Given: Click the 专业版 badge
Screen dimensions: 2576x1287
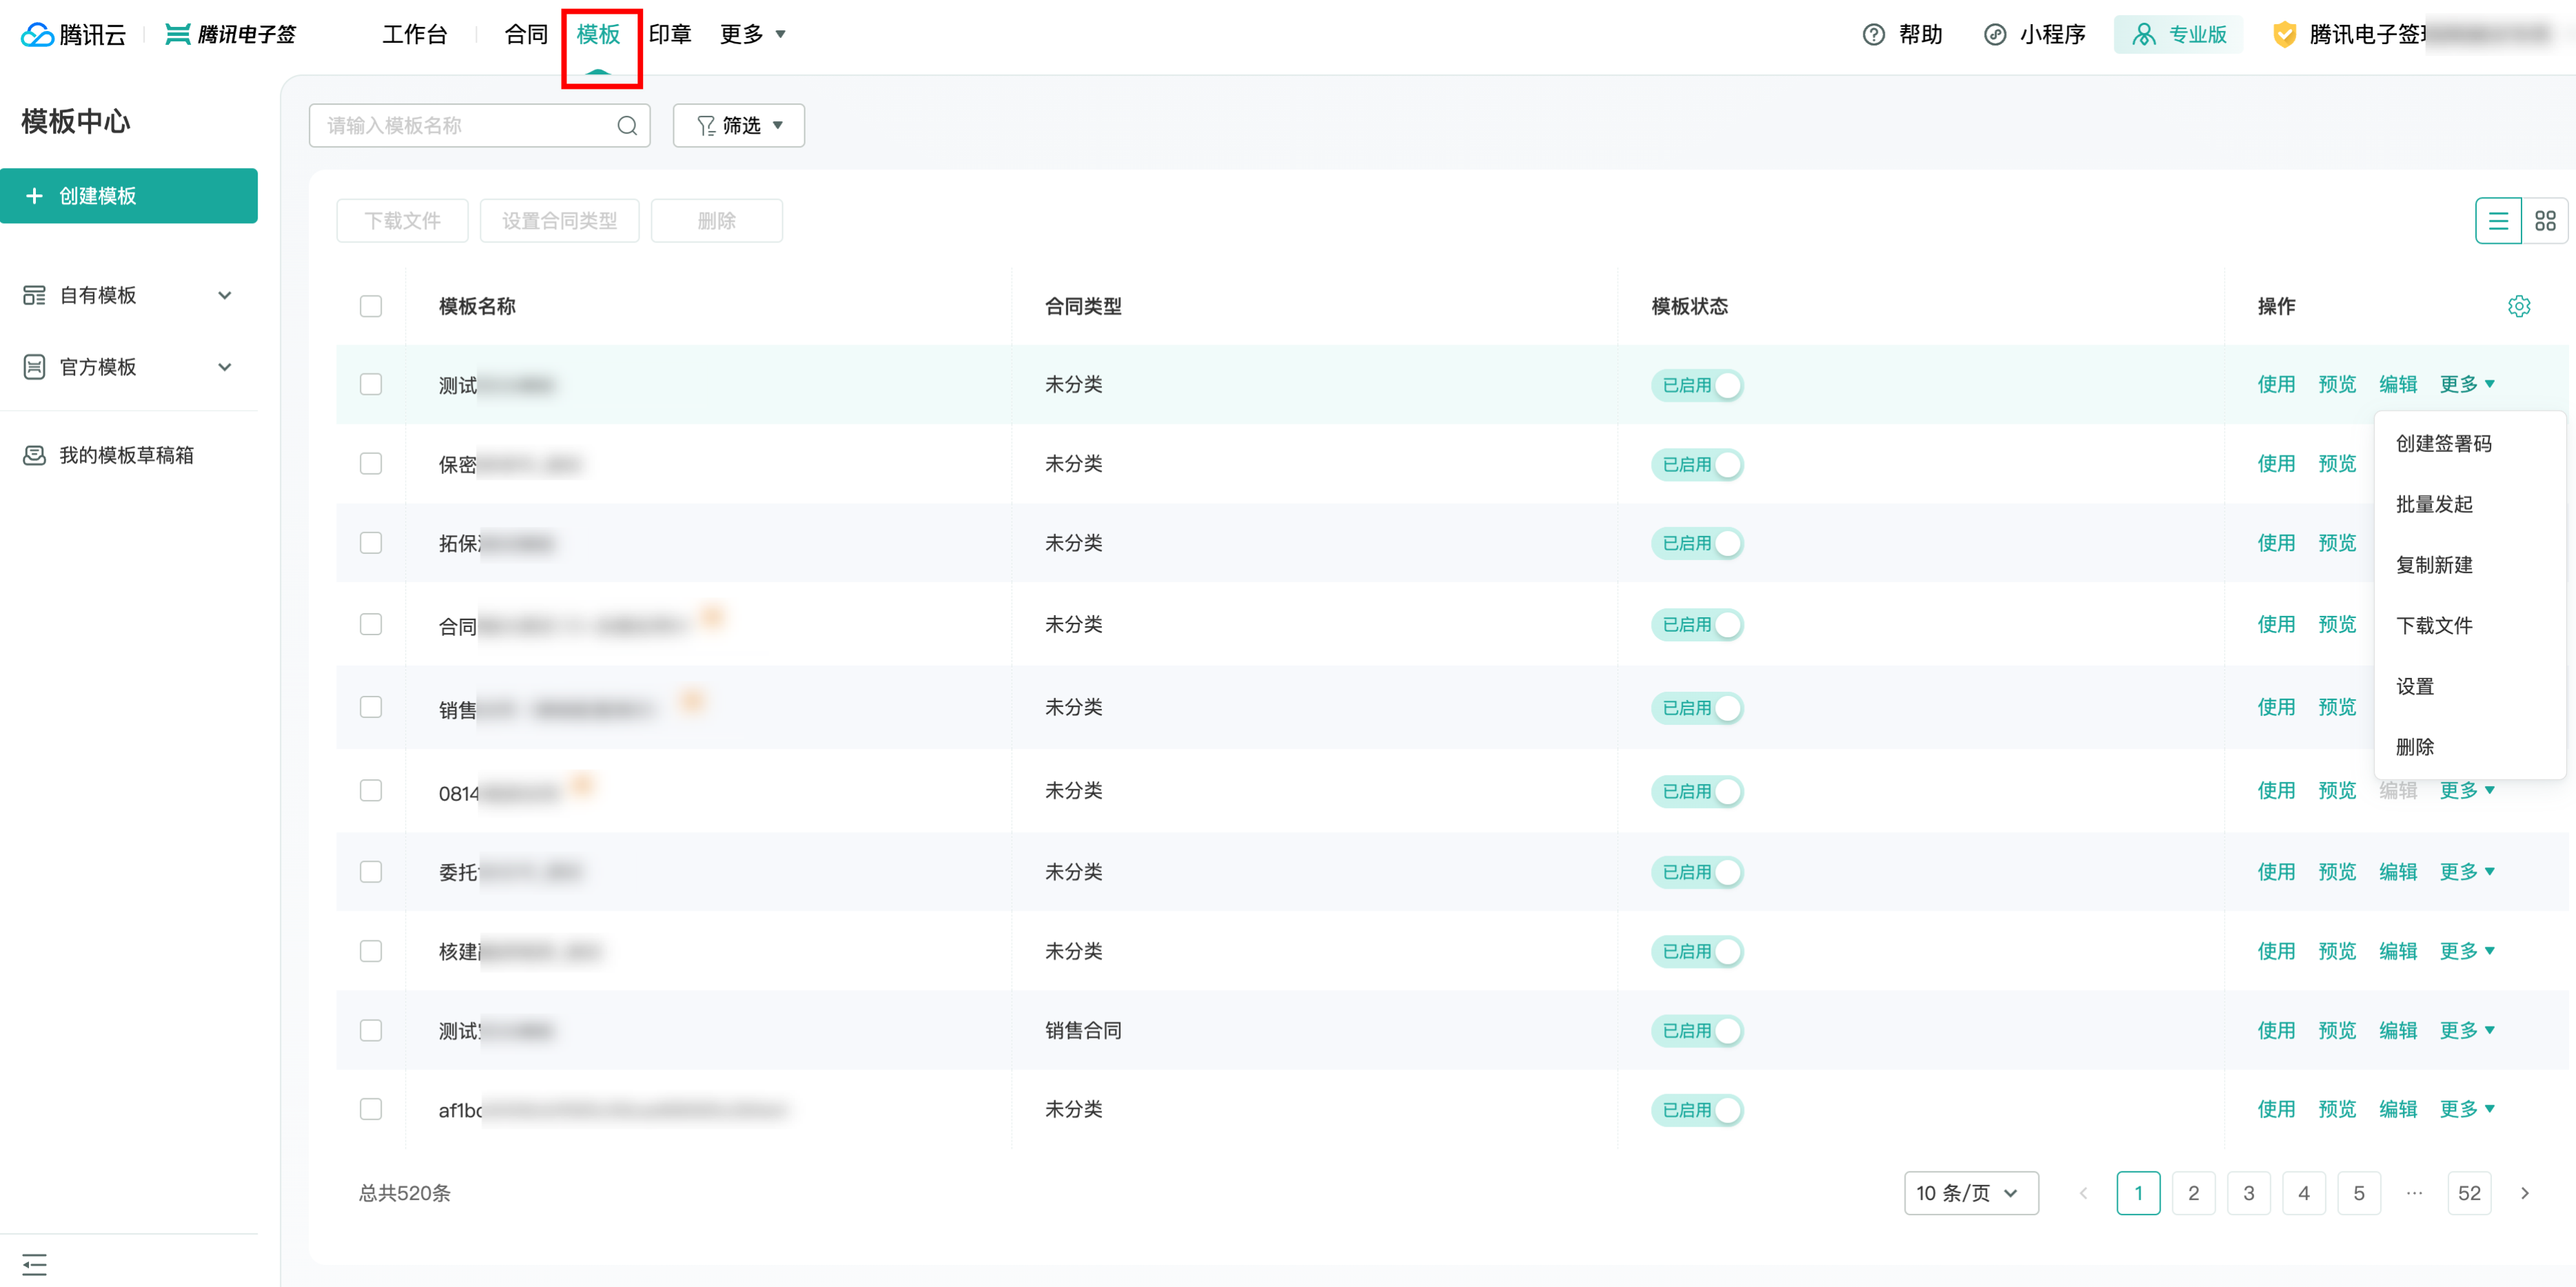Looking at the screenshot, I should [x=2178, y=35].
